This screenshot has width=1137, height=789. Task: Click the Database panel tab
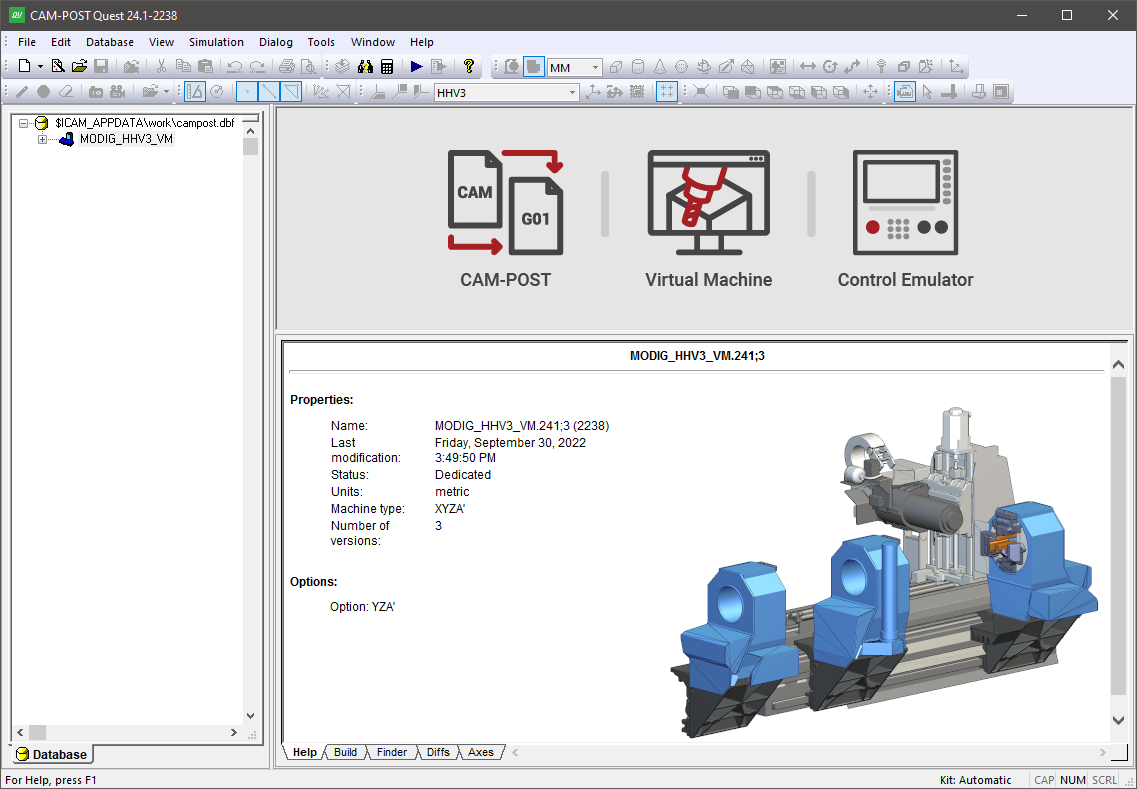point(51,754)
